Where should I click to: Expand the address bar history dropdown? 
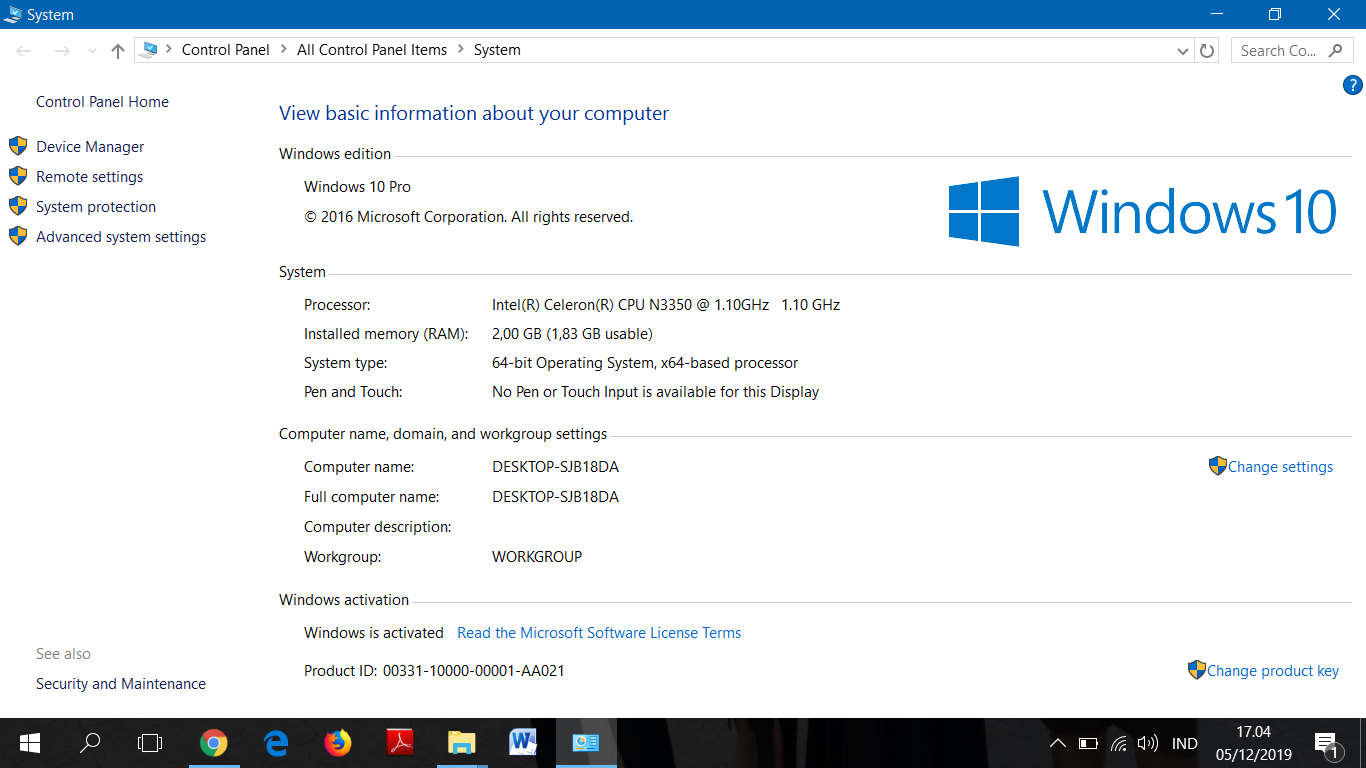pos(1183,51)
